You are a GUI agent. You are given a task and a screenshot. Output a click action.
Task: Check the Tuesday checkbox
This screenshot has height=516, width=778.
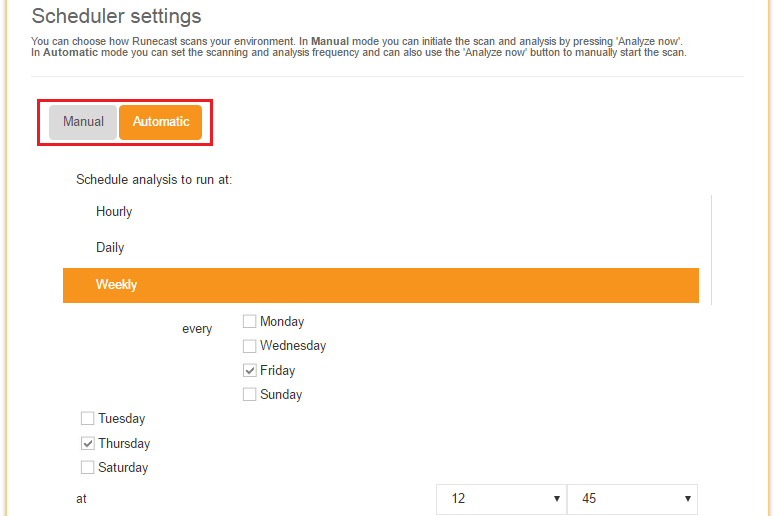point(88,419)
